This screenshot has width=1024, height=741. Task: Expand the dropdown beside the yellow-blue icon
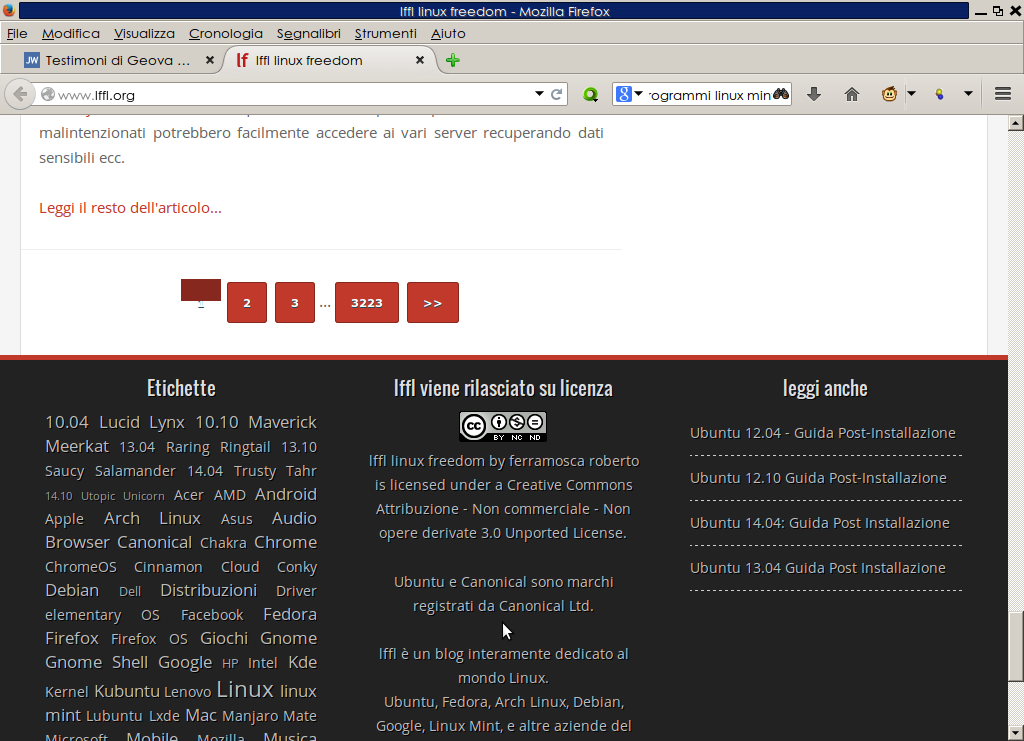tap(968, 94)
